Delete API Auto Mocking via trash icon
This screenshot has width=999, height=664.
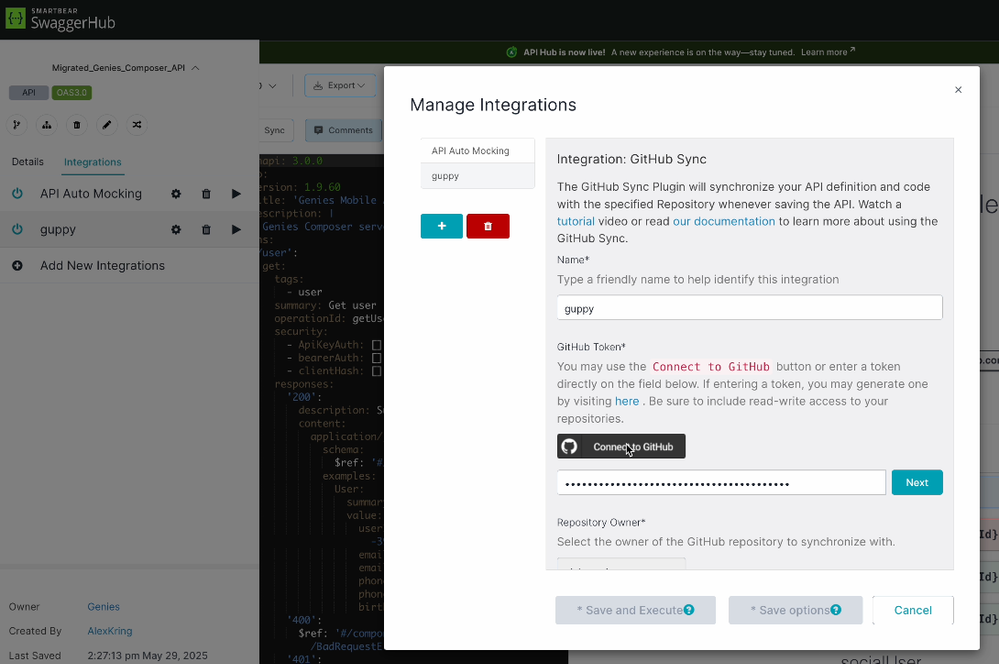pyautogui.click(x=206, y=194)
